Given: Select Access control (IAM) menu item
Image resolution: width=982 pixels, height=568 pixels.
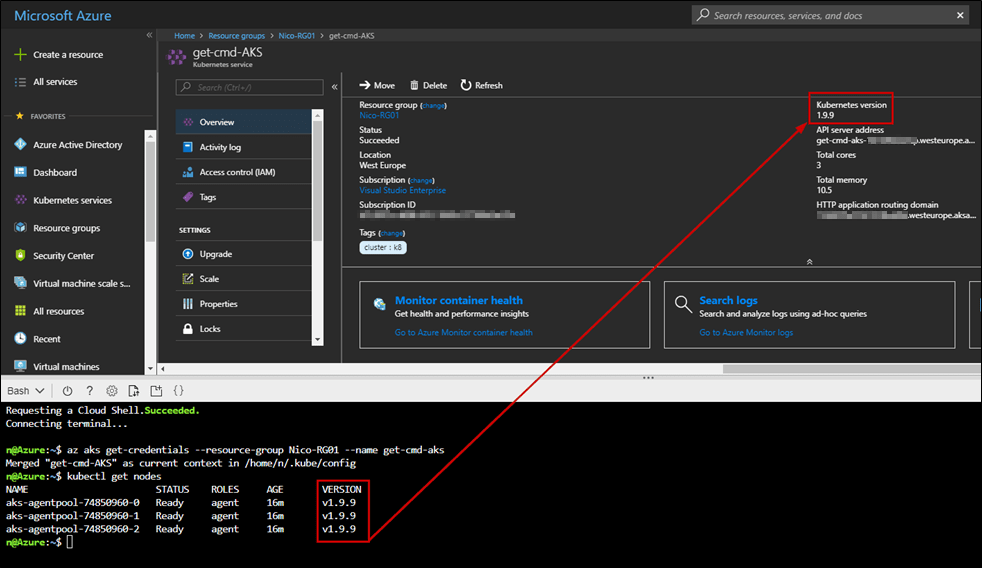Looking at the screenshot, I should (243, 172).
